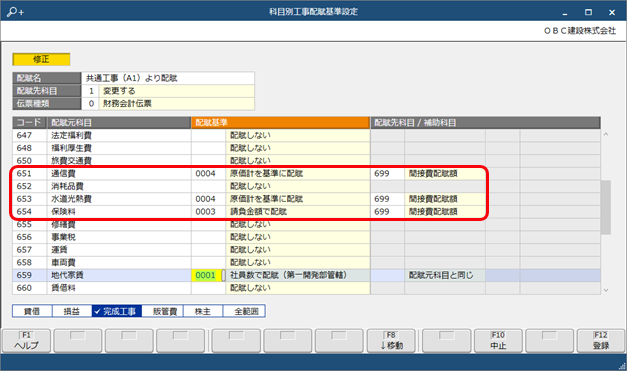Image resolution: width=627 pixels, height=371 pixels.
Task: Click the 配賦基準 column header
Action: (x=280, y=122)
